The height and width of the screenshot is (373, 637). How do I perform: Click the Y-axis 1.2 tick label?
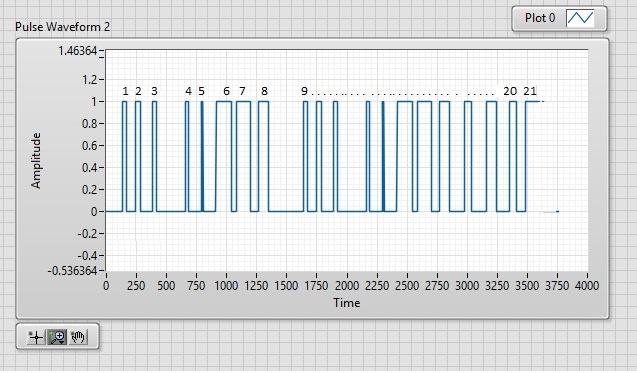point(90,79)
